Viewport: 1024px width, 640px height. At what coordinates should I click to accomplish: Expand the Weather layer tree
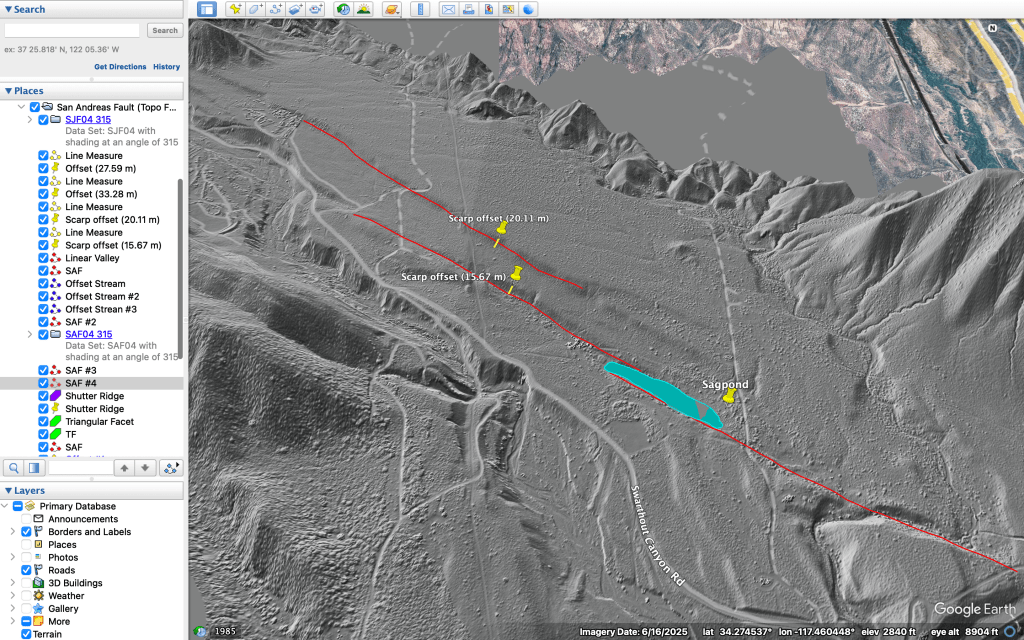pyautogui.click(x=12, y=596)
